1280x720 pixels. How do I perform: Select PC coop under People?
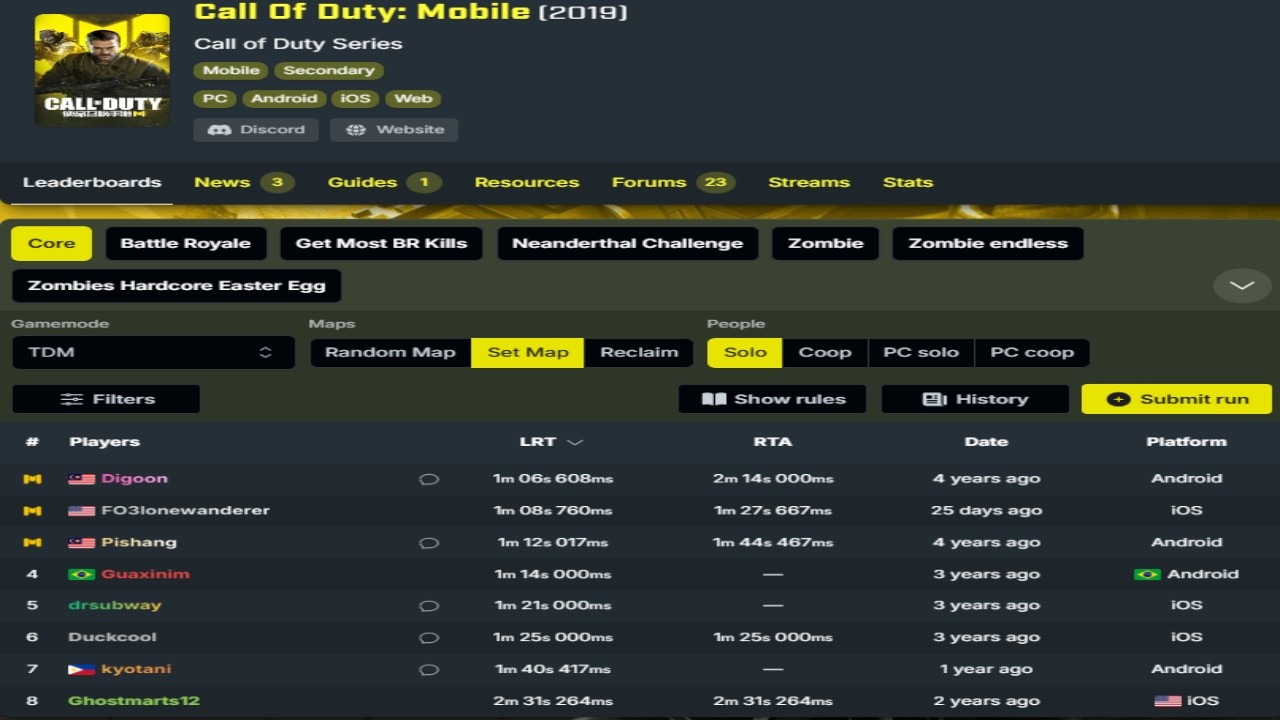tap(1032, 352)
